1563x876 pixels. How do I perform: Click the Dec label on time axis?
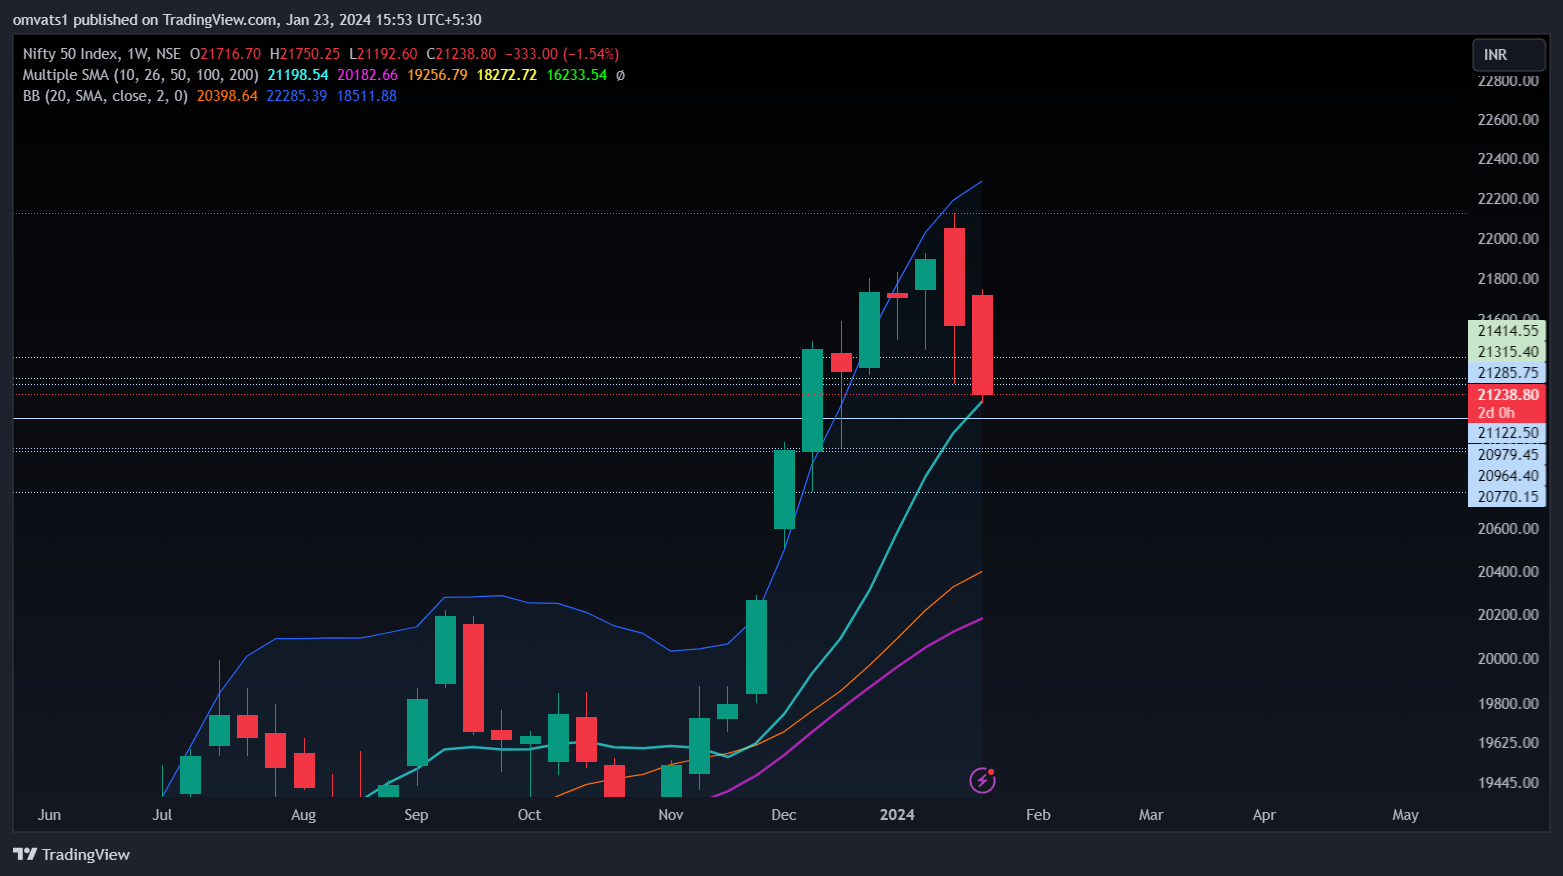[784, 815]
